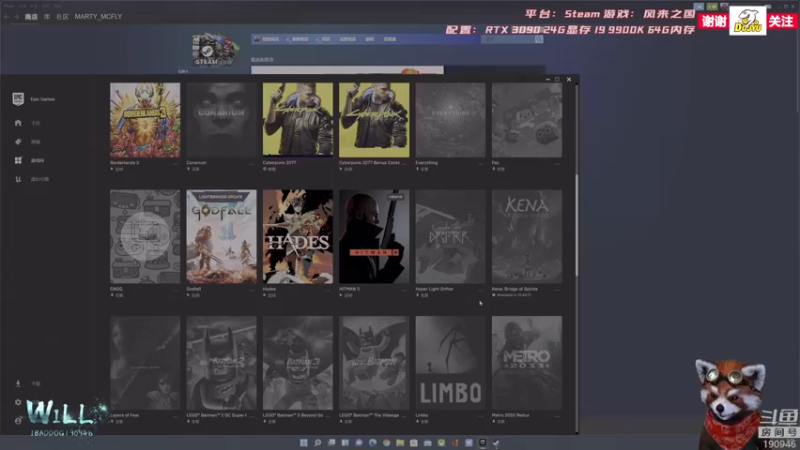
Task: Open the Xbox app from the taskbar
Action: click(441, 442)
